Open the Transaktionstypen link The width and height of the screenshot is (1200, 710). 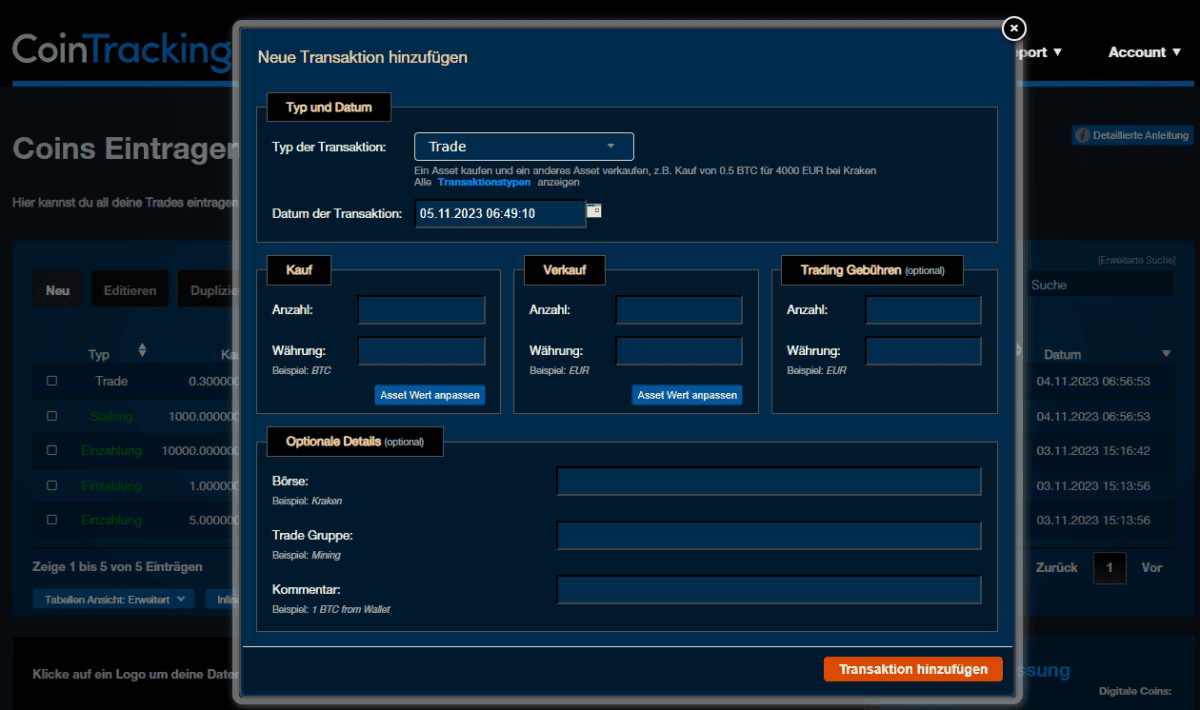coord(484,181)
